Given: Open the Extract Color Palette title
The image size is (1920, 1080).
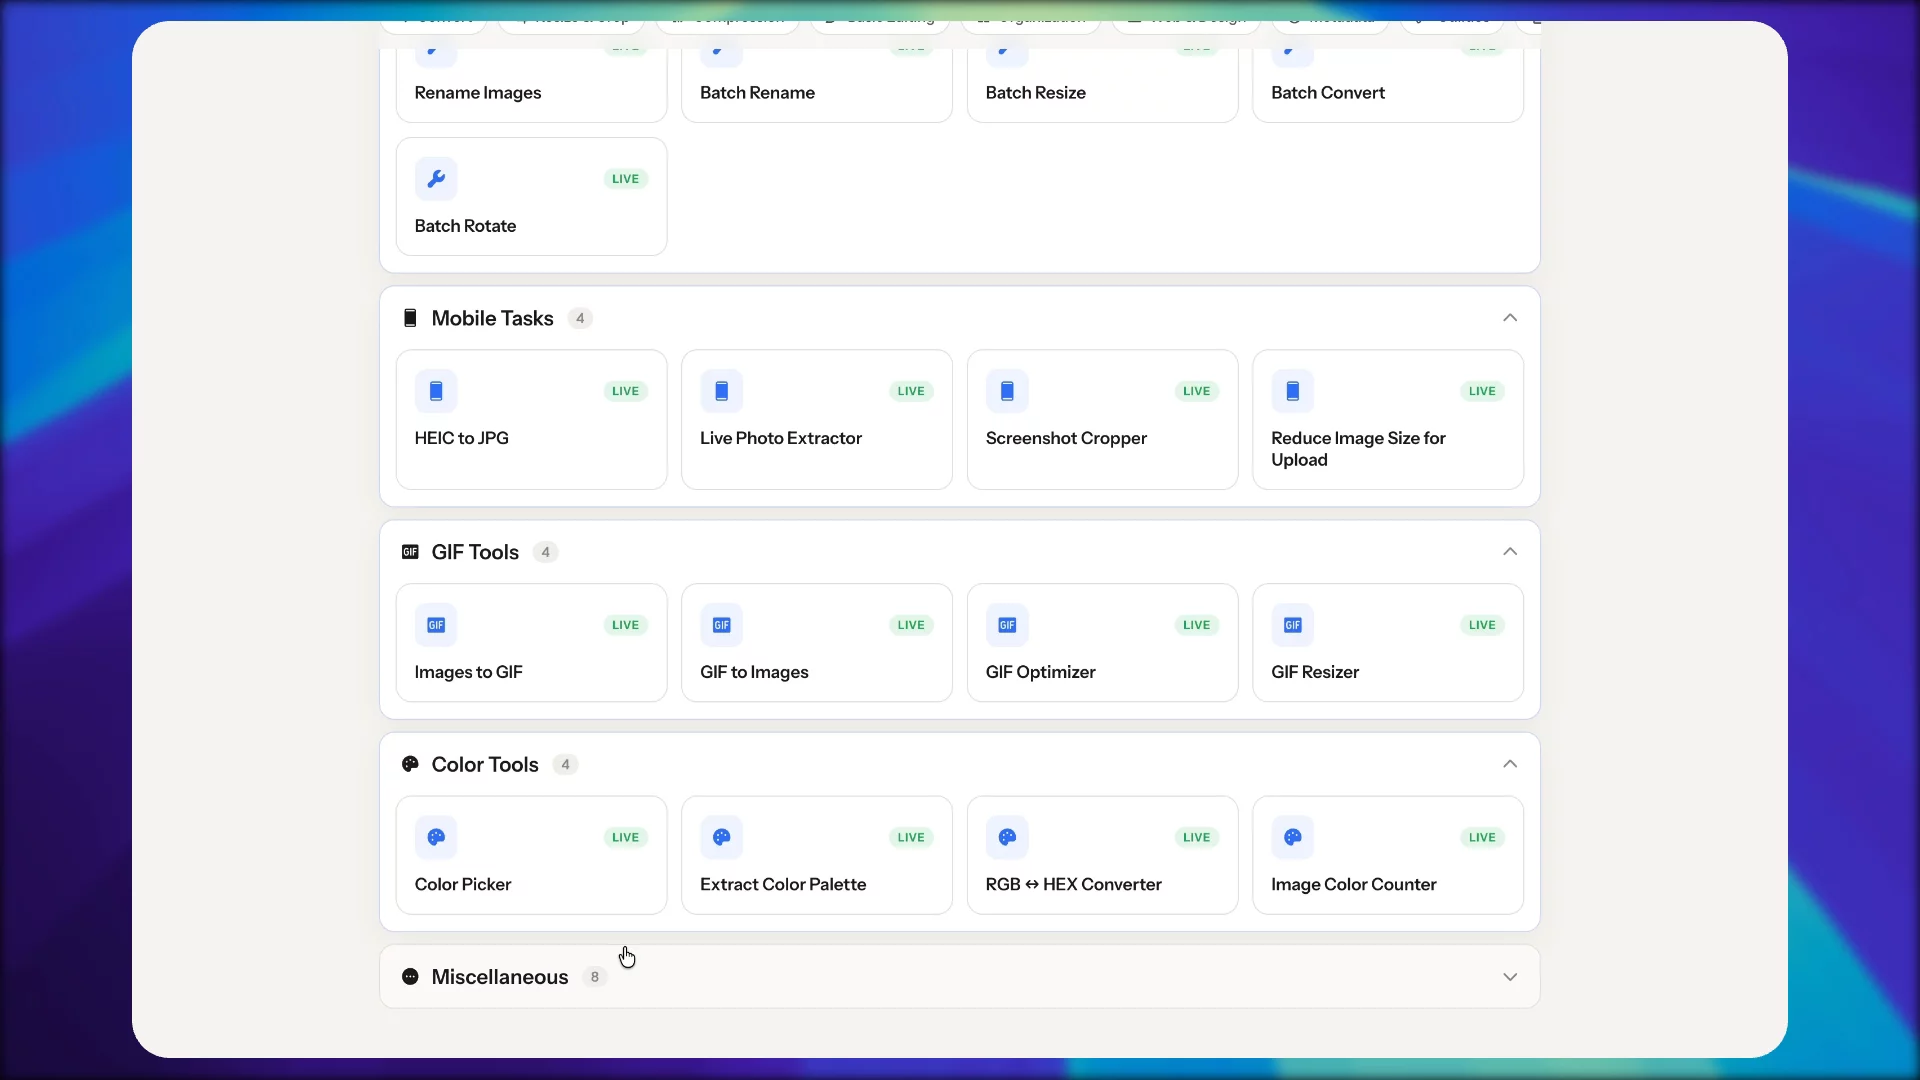Looking at the screenshot, I should pyautogui.click(x=783, y=884).
